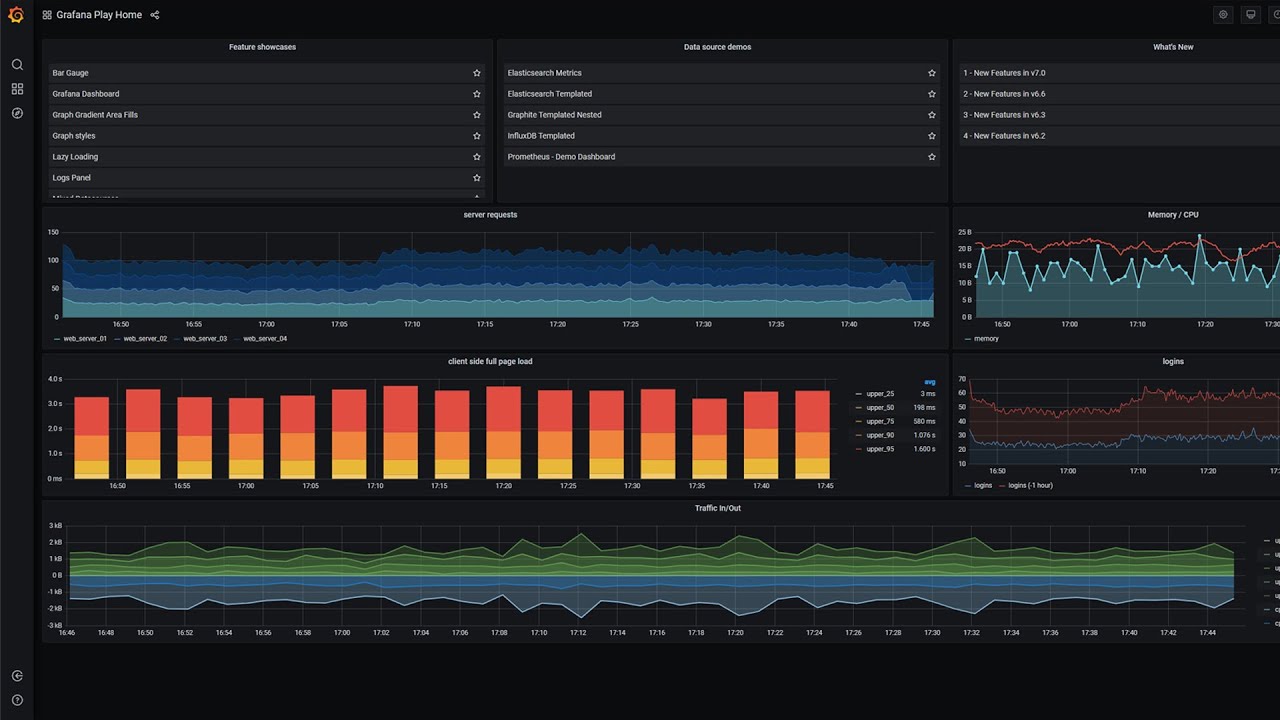1280x720 pixels.
Task: Click the Grafana logo at top left
Action: pos(16,14)
